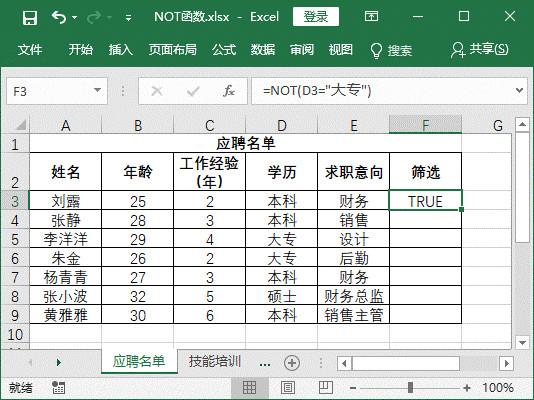Image resolution: width=534 pixels, height=400 pixels.
Task: Expand the formula bar
Action: (519, 91)
